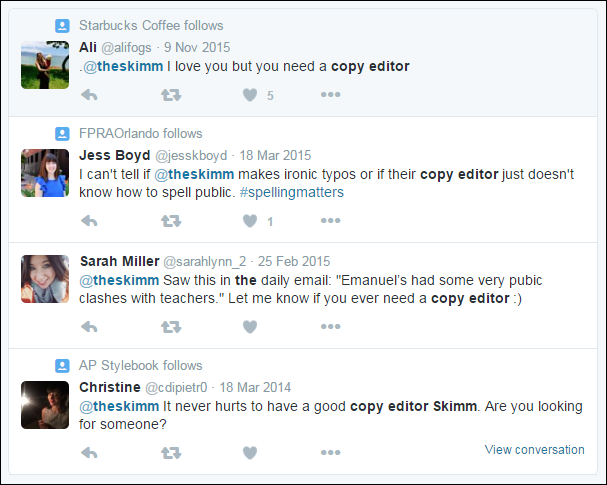
Task: Reply to Christine's tweet
Action: [89, 453]
